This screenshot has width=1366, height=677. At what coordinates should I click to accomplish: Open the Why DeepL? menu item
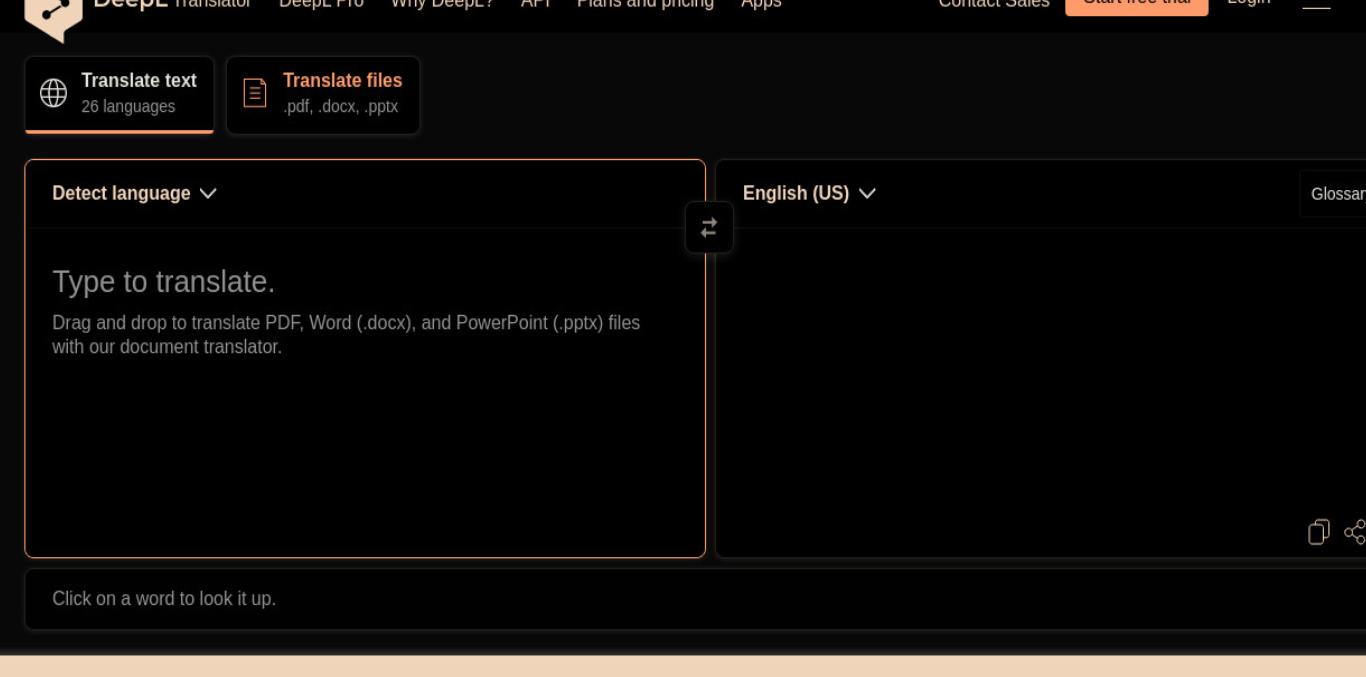click(x=442, y=4)
